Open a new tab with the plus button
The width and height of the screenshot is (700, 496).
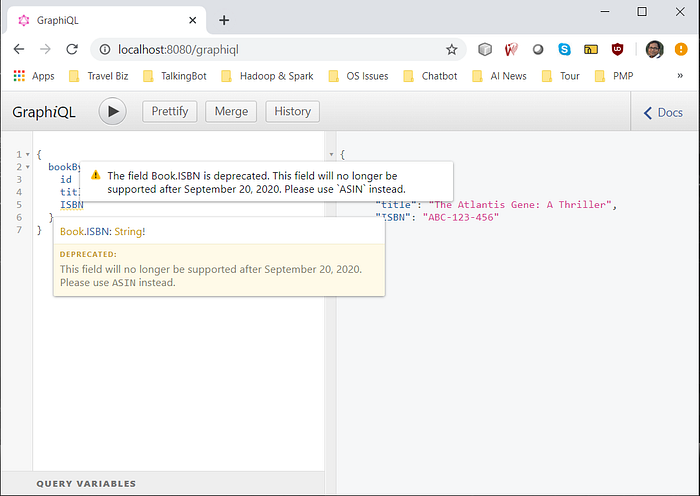224,20
